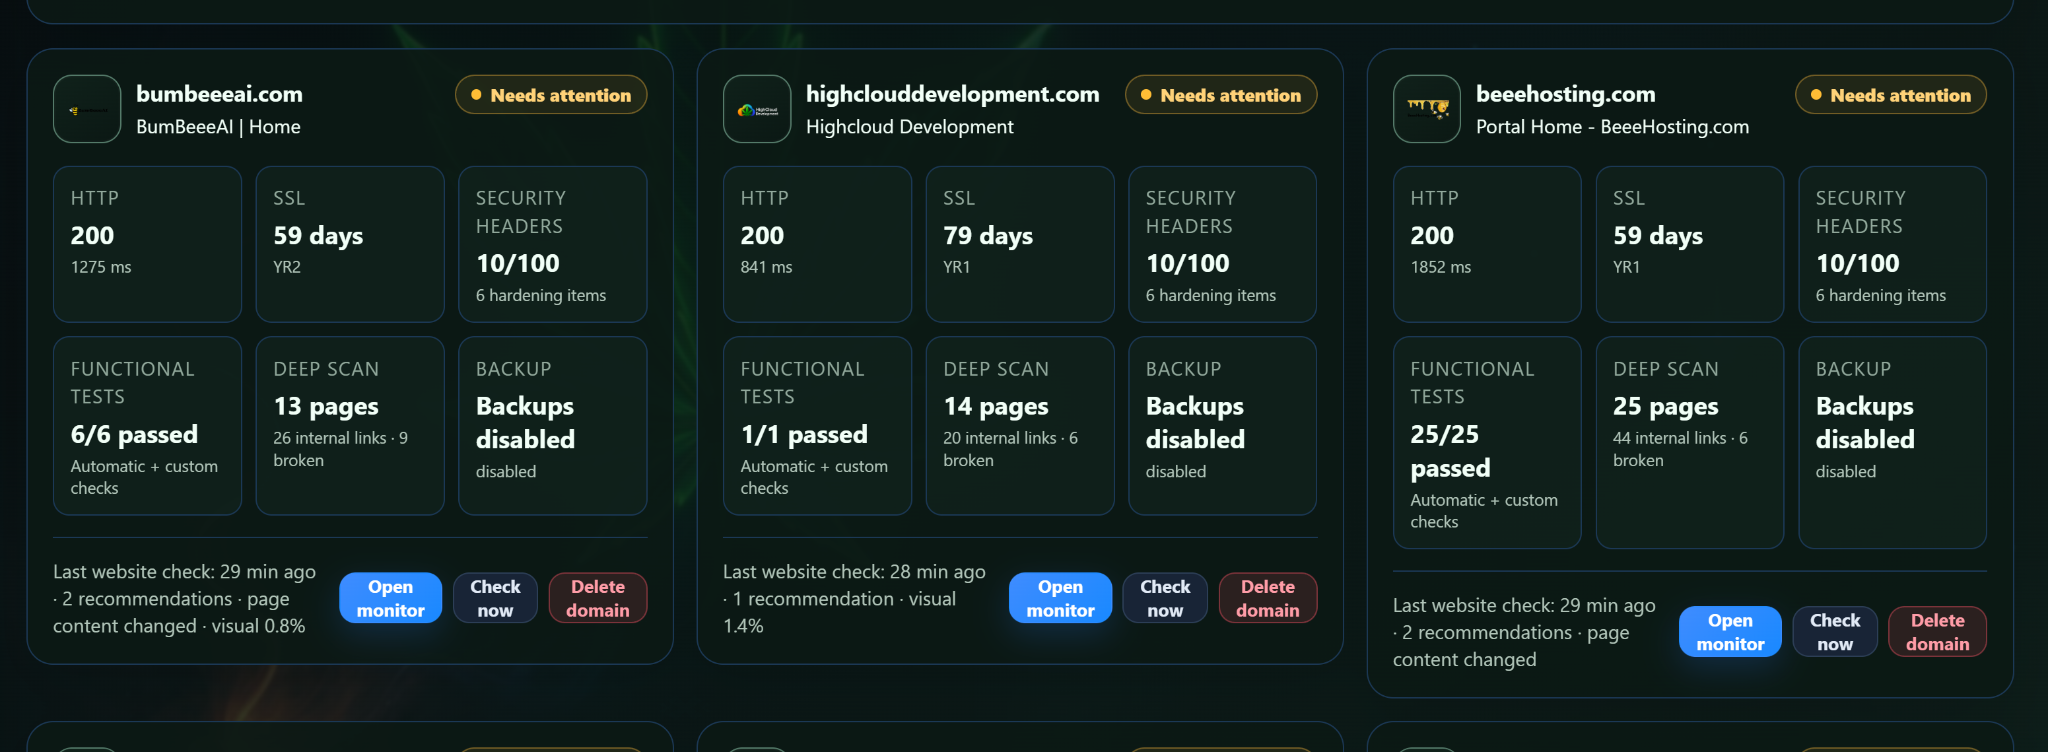Image resolution: width=2048 pixels, height=752 pixels.
Task: Open Security Headers tile on beehosting.com
Action: pyautogui.click(x=1893, y=244)
